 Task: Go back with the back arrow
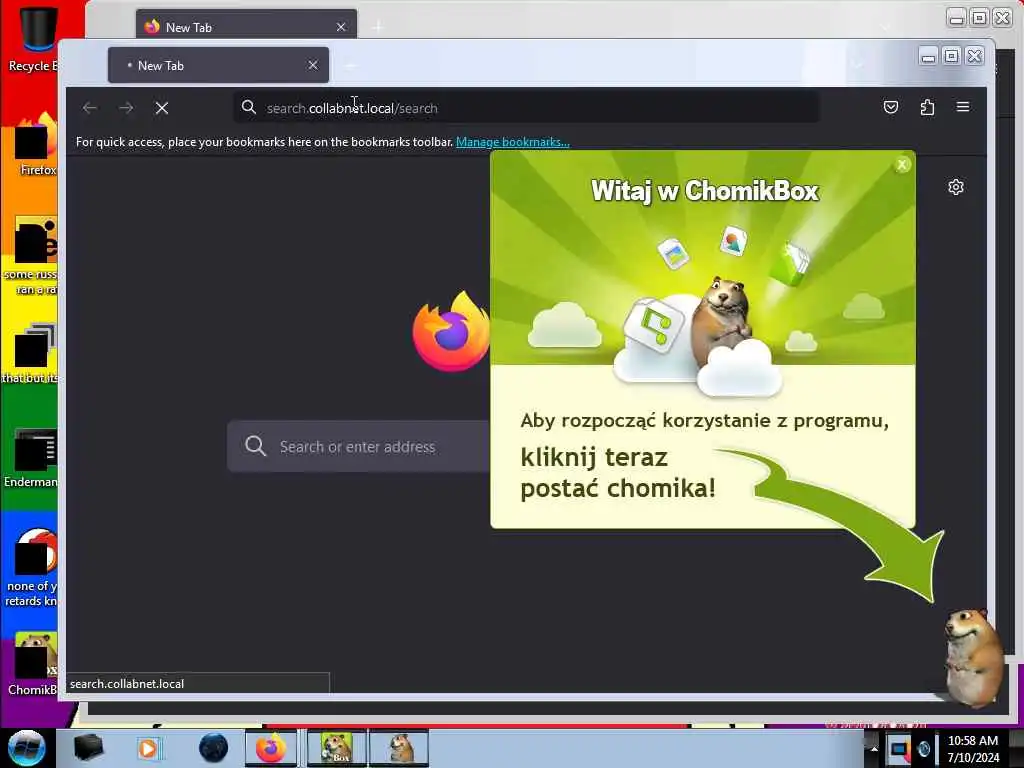90,108
